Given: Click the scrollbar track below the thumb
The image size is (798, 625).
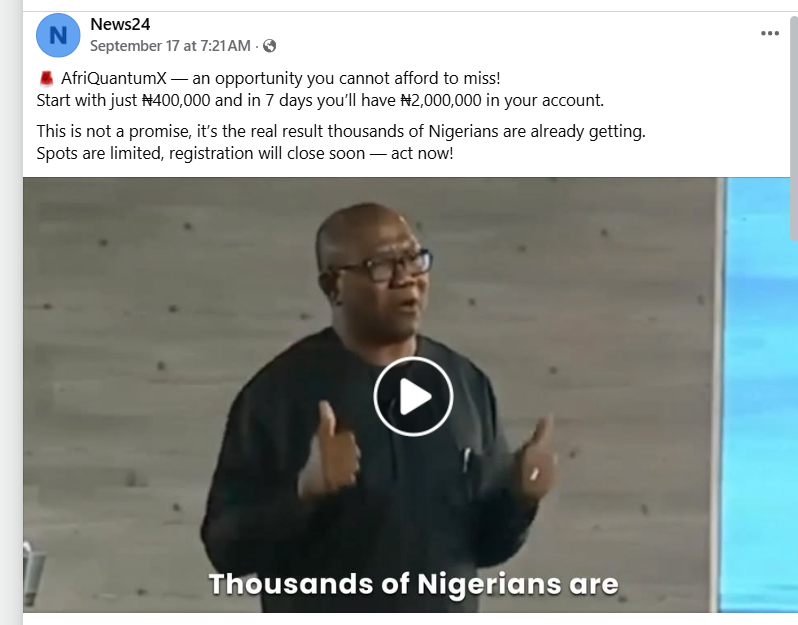Looking at the screenshot, I should pos(794,433).
